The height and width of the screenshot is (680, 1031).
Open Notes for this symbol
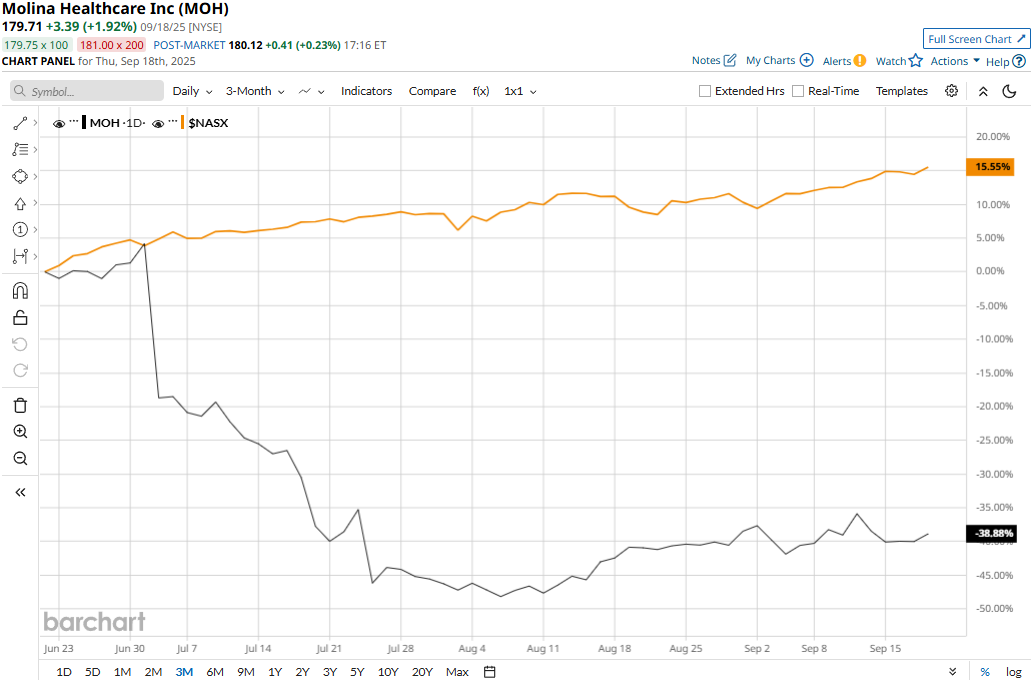point(713,61)
